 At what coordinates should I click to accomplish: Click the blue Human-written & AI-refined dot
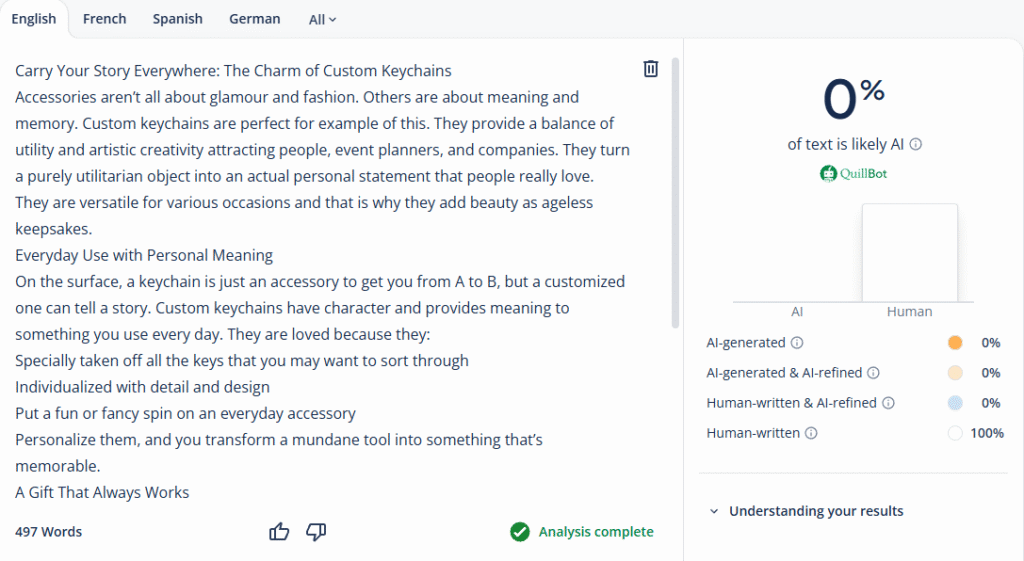pyautogui.click(x=954, y=403)
